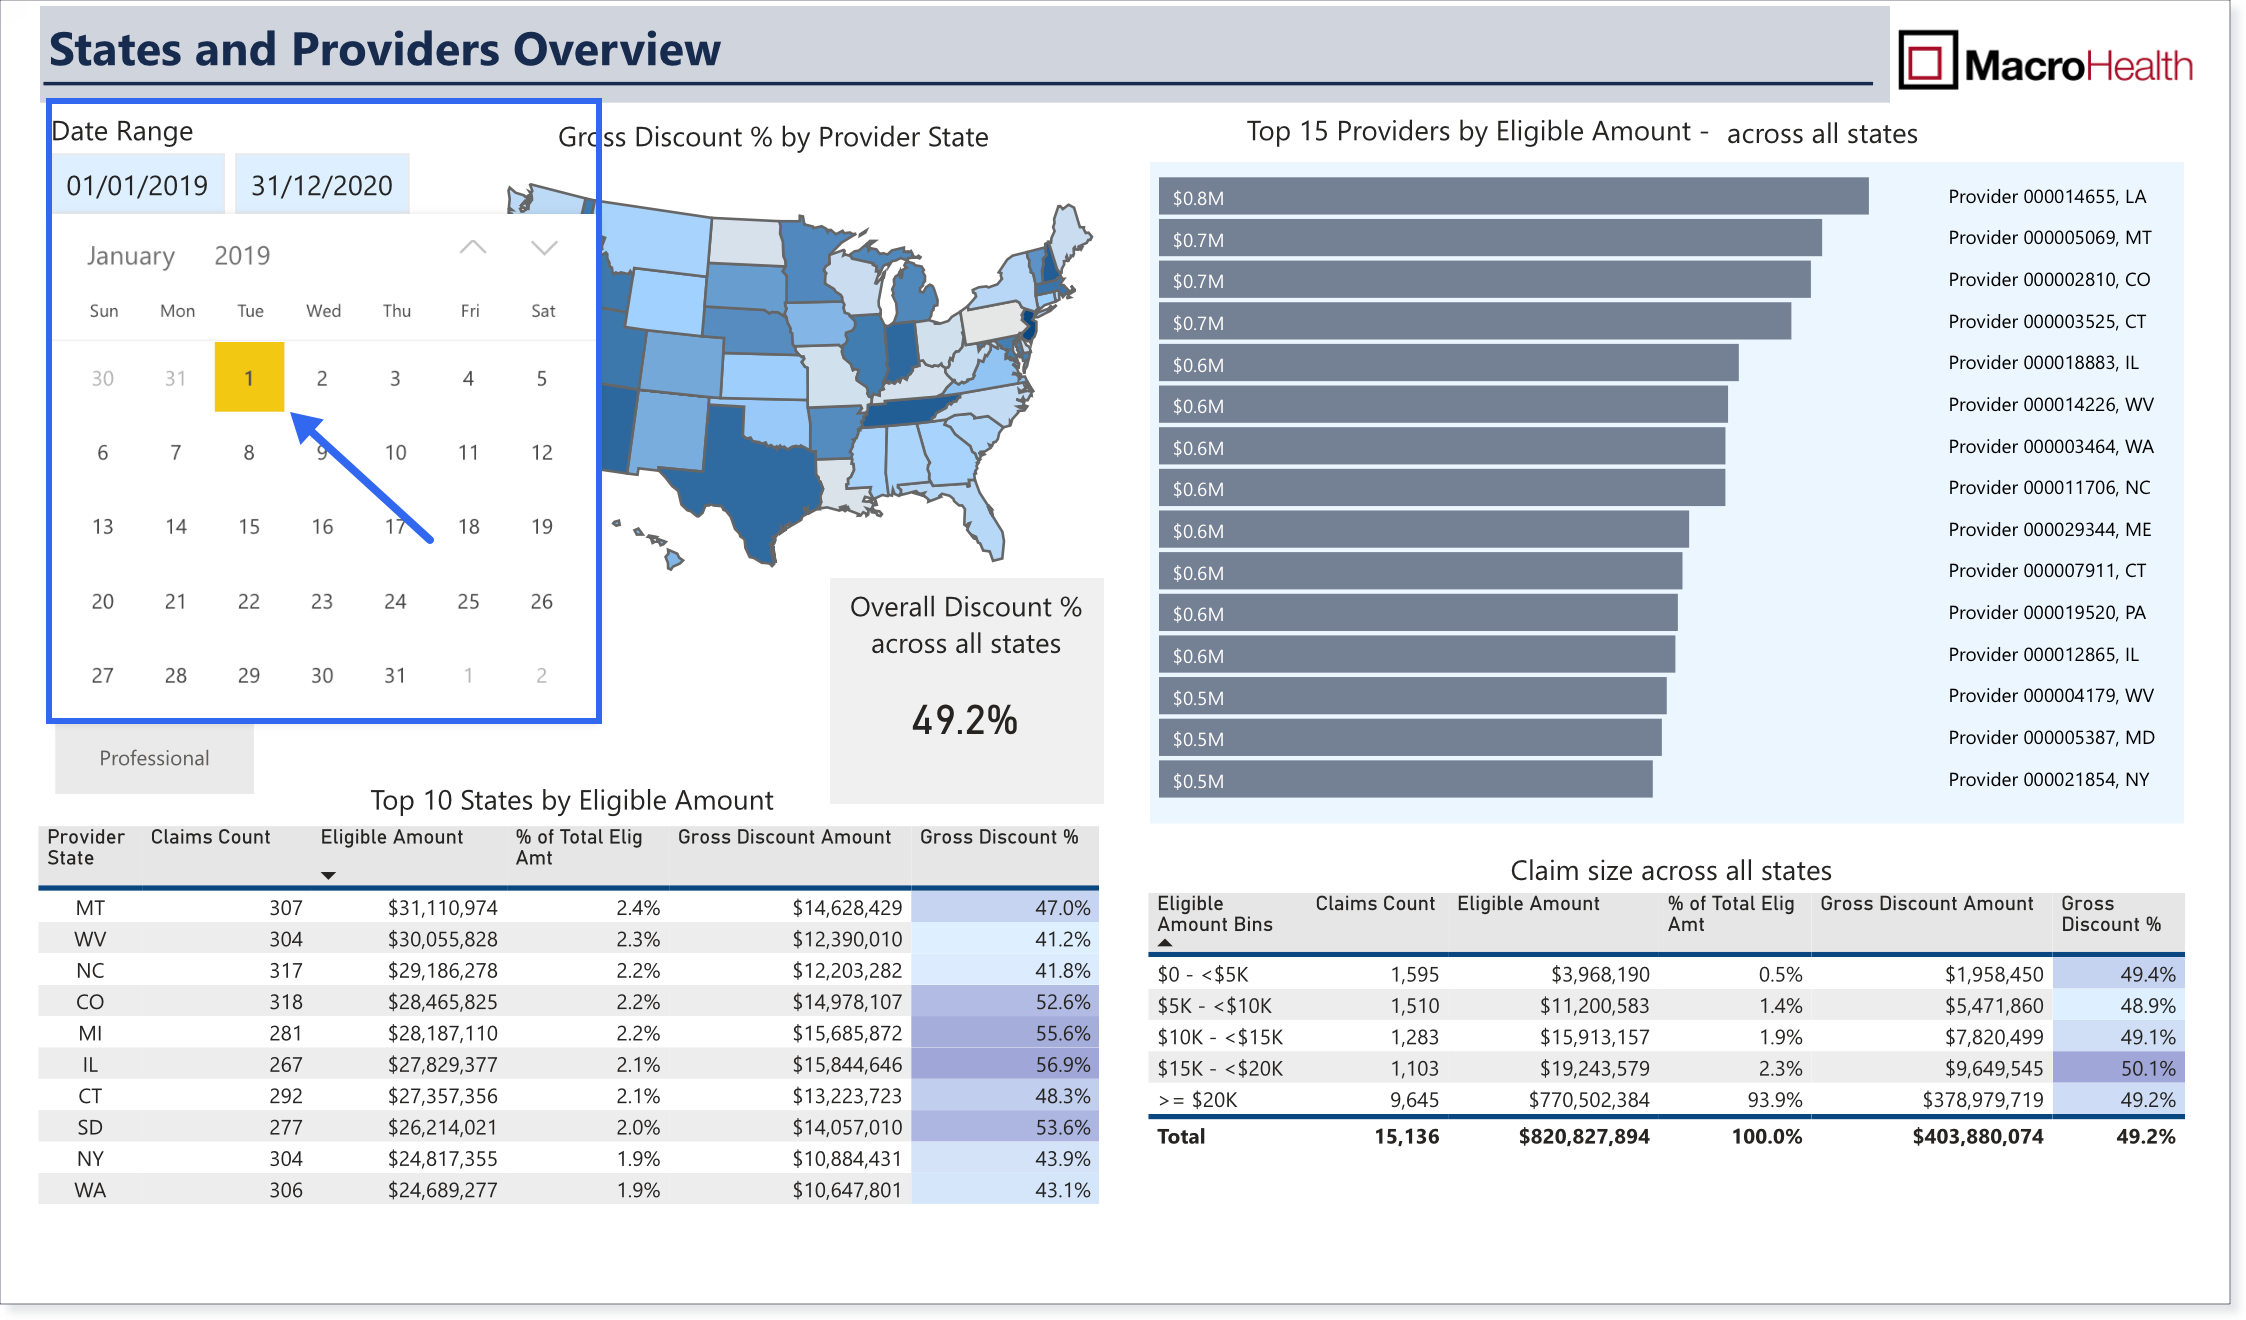Viewport: 2246px width, 1320px height.
Task: Select day 15 in the calendar
Action: [x=249, y=527]
